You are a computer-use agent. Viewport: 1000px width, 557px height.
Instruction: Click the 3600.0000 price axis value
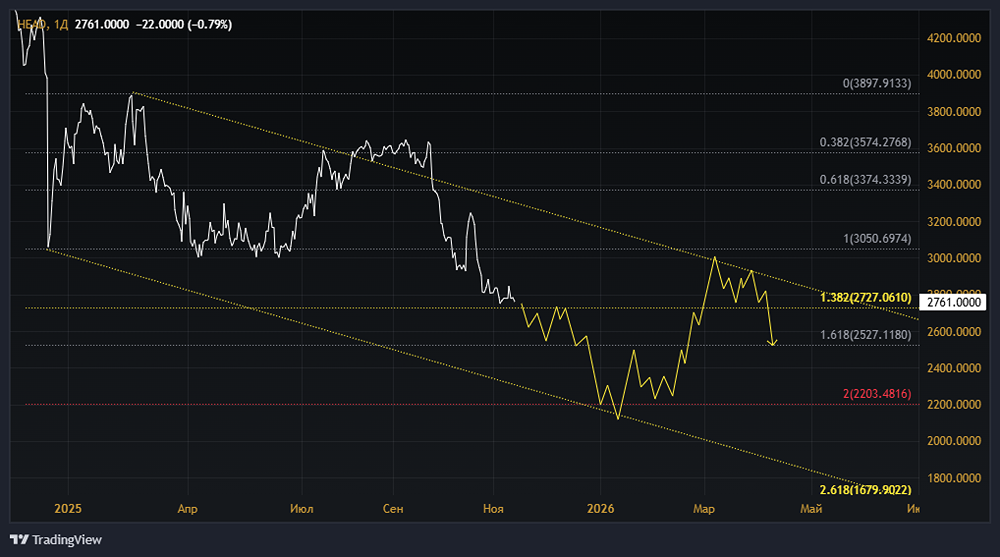[953, 148]
